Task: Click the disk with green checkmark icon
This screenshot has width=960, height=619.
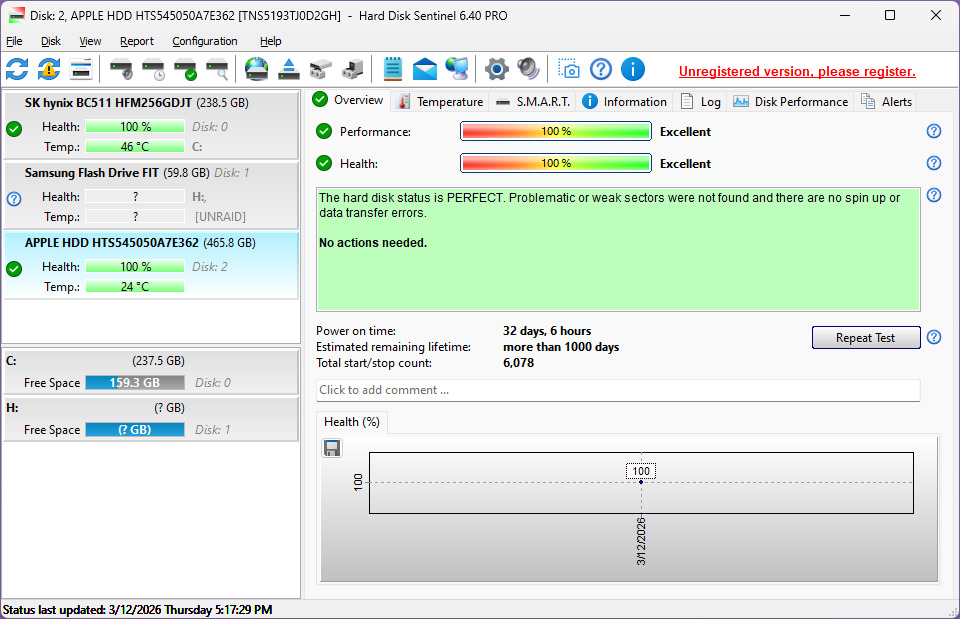Action: [x=185, y=69]
